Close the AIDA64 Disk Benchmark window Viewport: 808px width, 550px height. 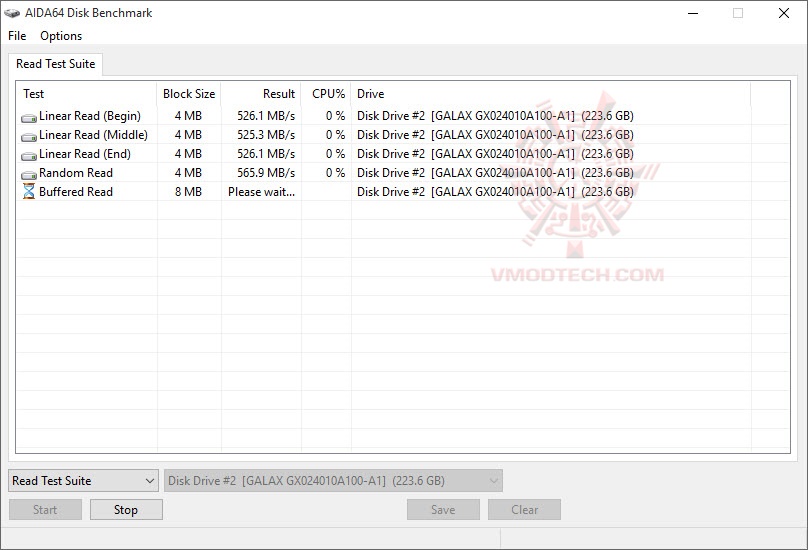pyautogui.click(x=784, y=13)
